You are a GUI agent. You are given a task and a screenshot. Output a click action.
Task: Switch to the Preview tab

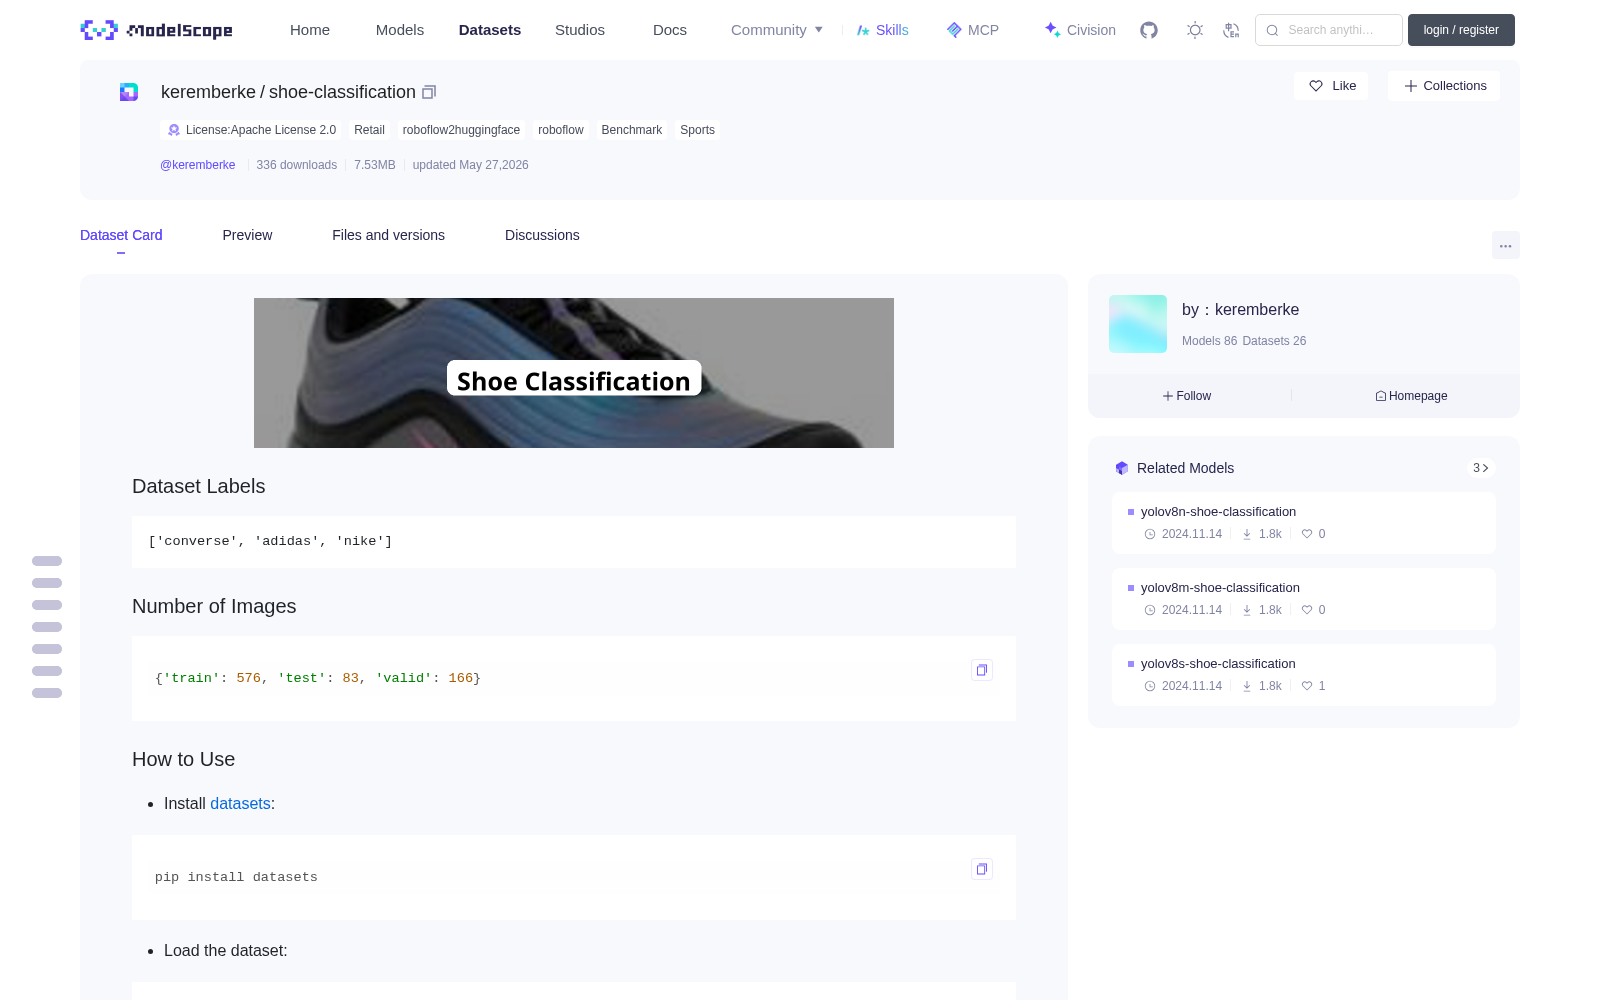click(247, 235)
